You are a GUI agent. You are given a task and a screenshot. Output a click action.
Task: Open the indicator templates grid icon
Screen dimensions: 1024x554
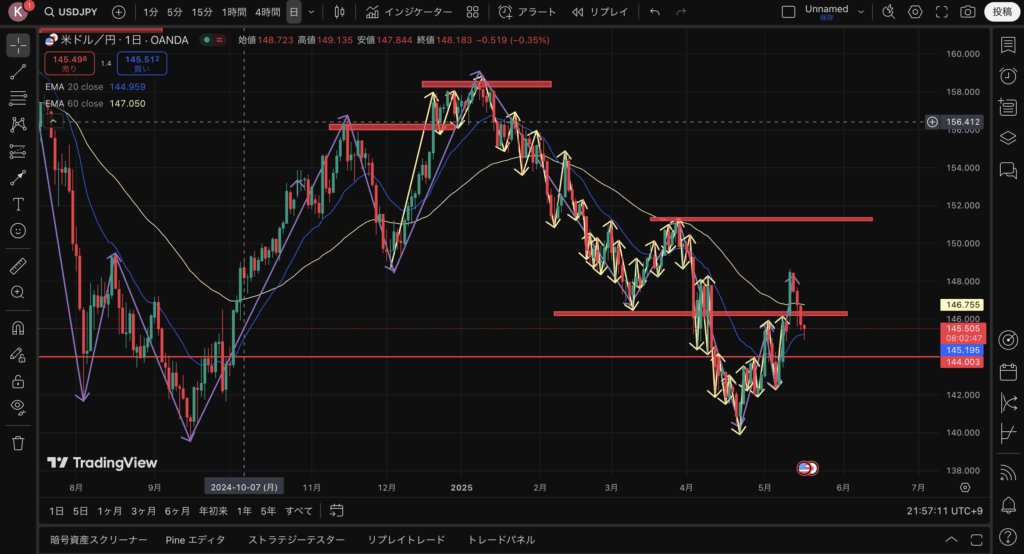pos(473,12)
